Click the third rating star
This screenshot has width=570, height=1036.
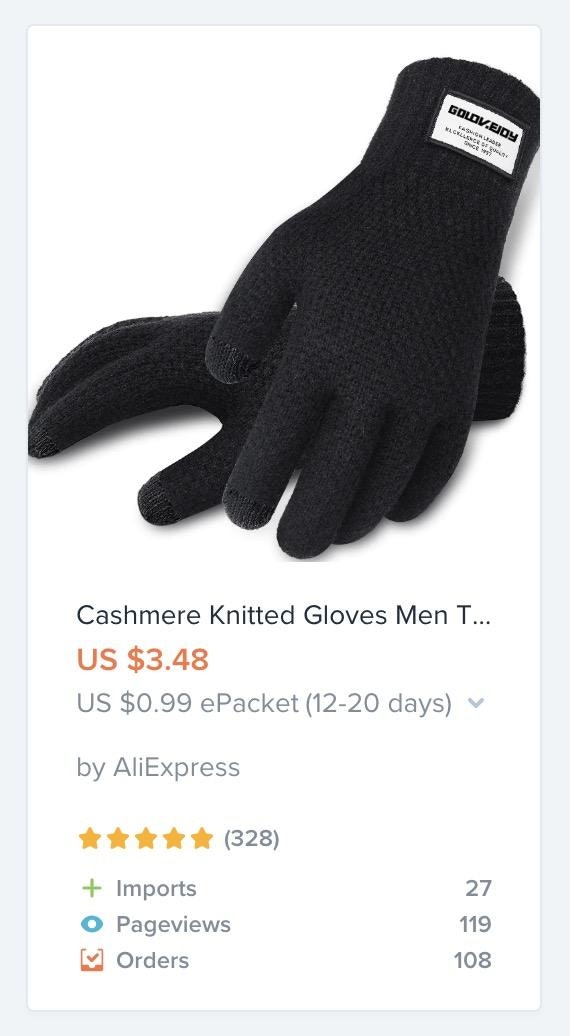click(x=146, y=839)
